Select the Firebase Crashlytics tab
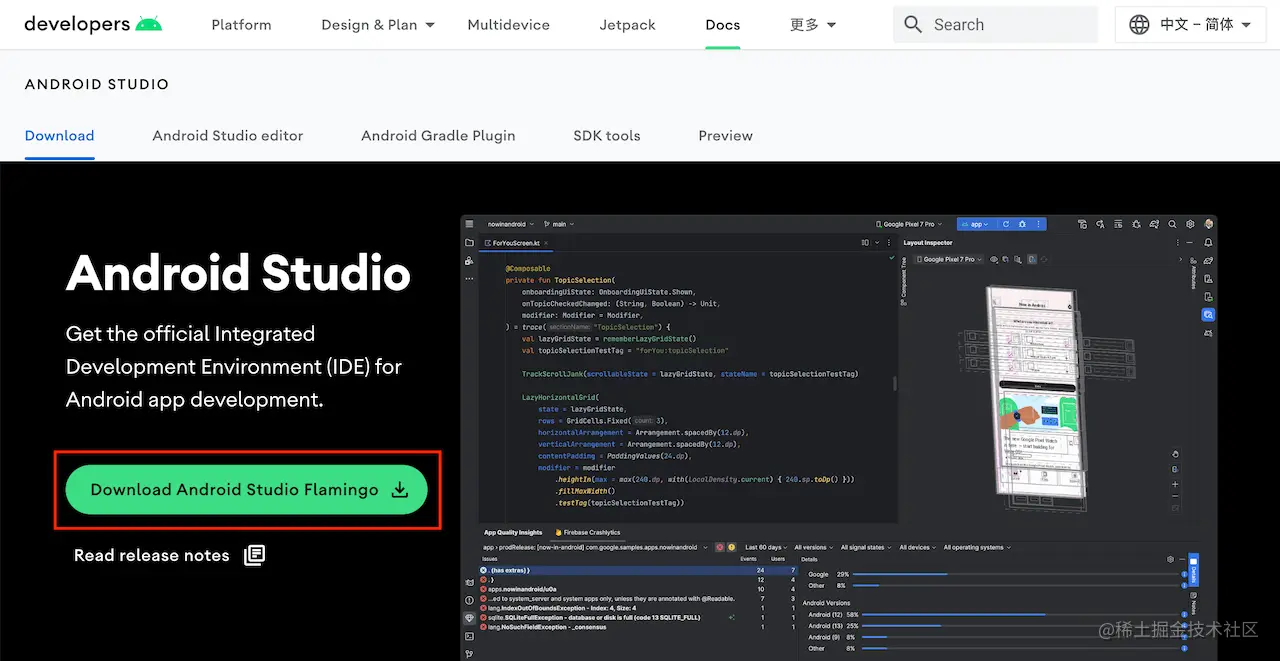This screenshot has height=661, width=1280. coord(588,533)
